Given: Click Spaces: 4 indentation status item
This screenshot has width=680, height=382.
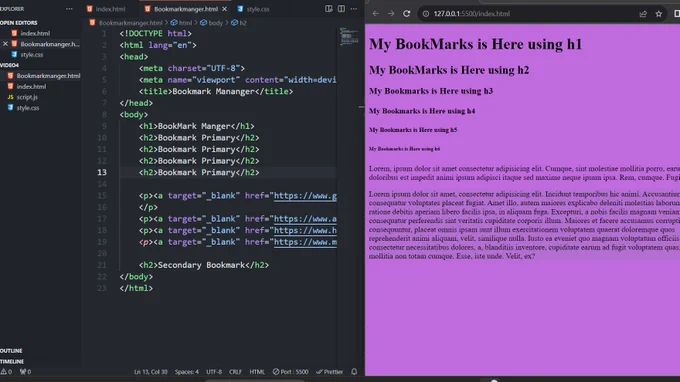Looking at the screenshot, I should coord(186,372).
